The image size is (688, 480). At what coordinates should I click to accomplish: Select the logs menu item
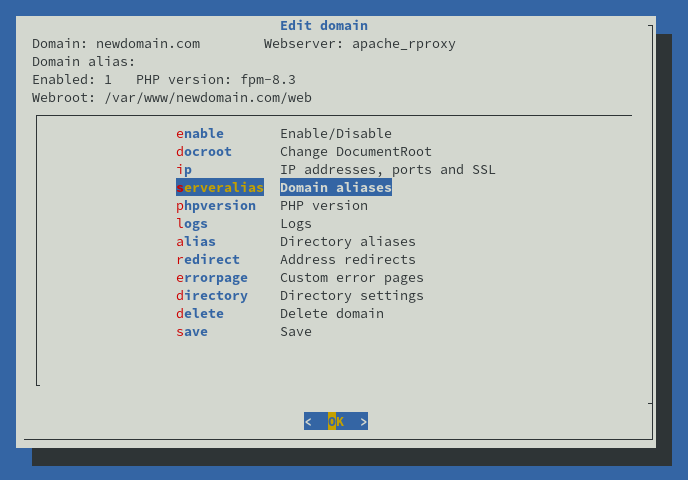click(192, 223)
